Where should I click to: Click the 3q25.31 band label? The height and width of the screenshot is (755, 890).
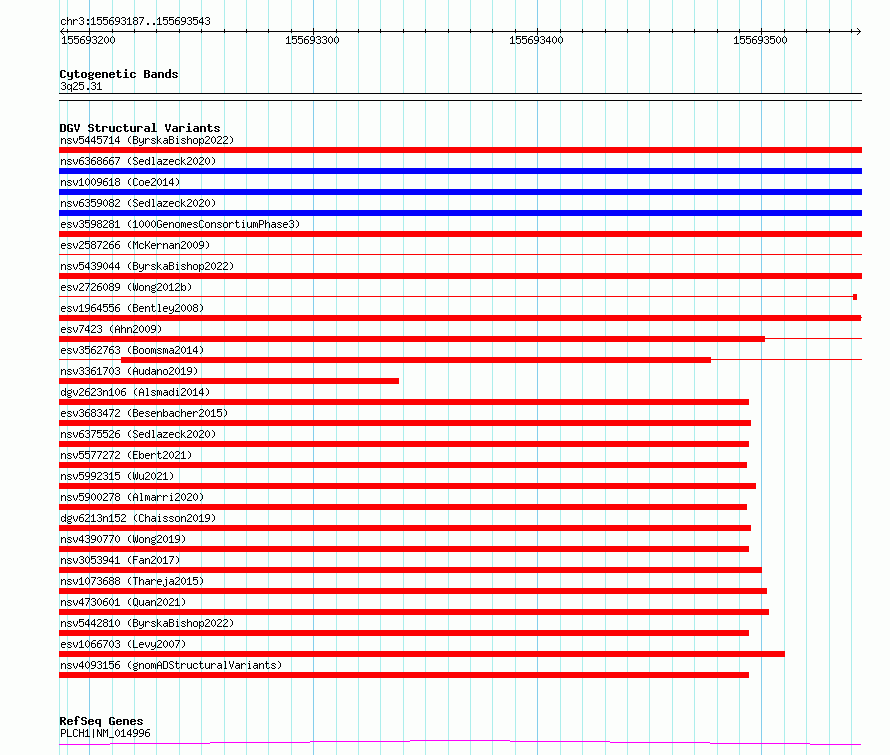coord(81,86)
